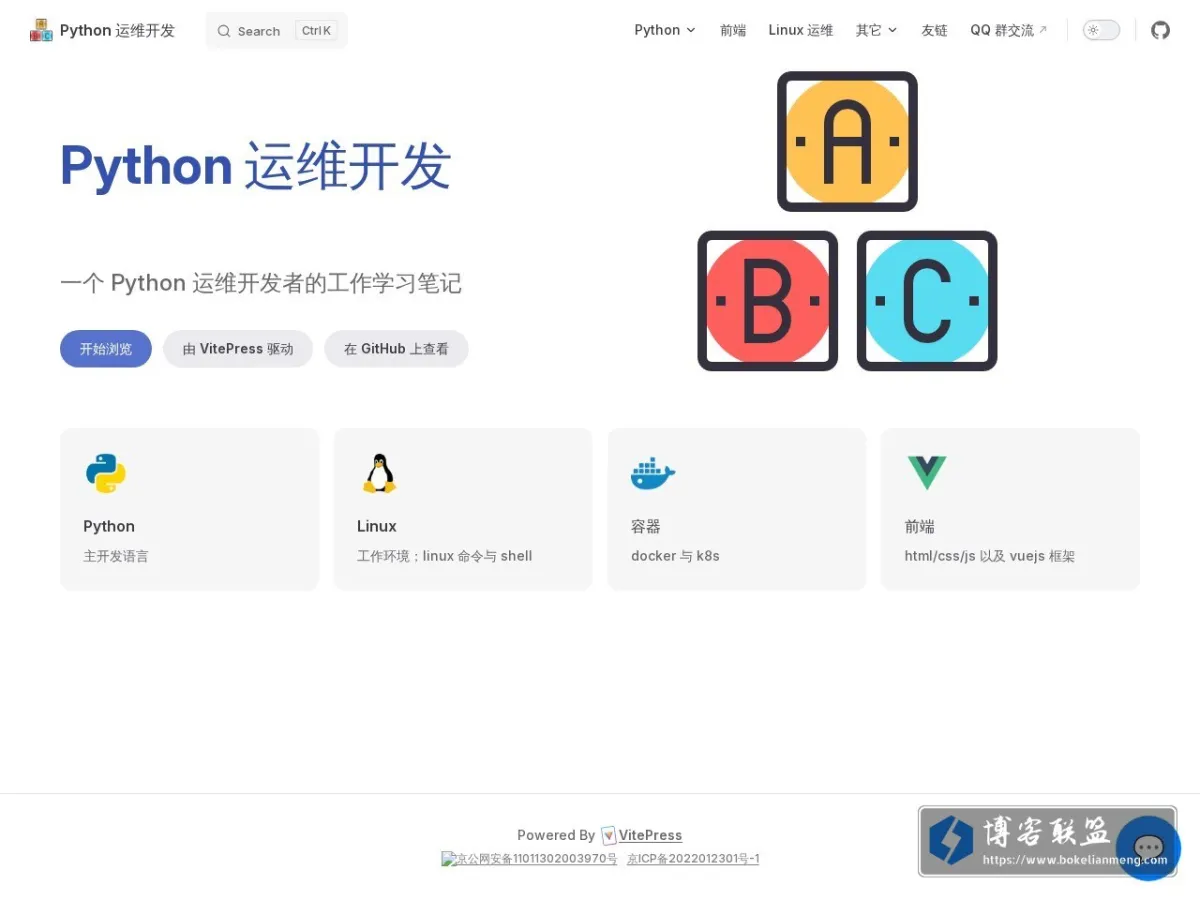Image resolution: width=1200 pixels, height=900 pixels.
Task: Click the '工作环境；linux 命令与 shell' text
Action: 445,556
